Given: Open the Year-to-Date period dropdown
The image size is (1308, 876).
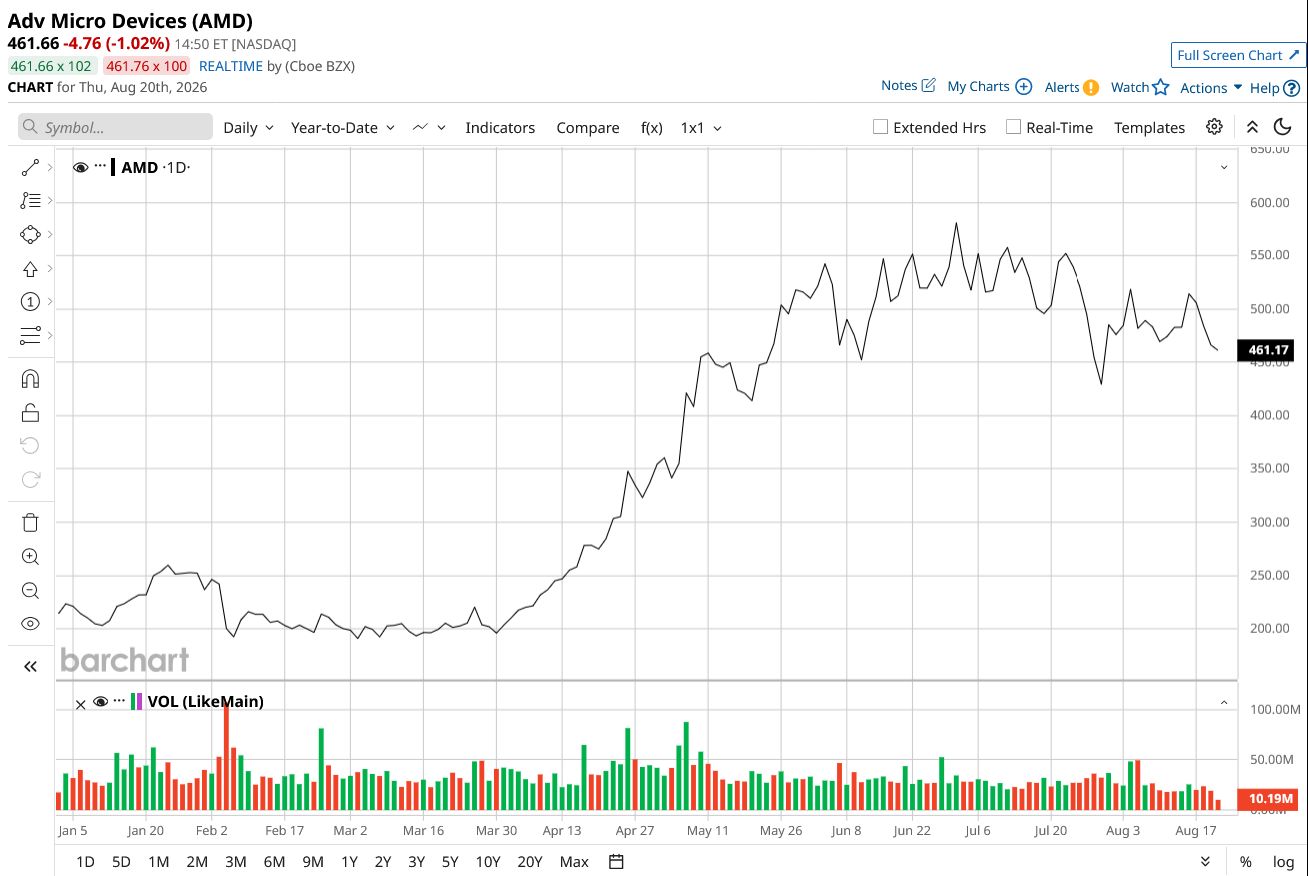Looking at the screenshot, I should coord(343,128).
